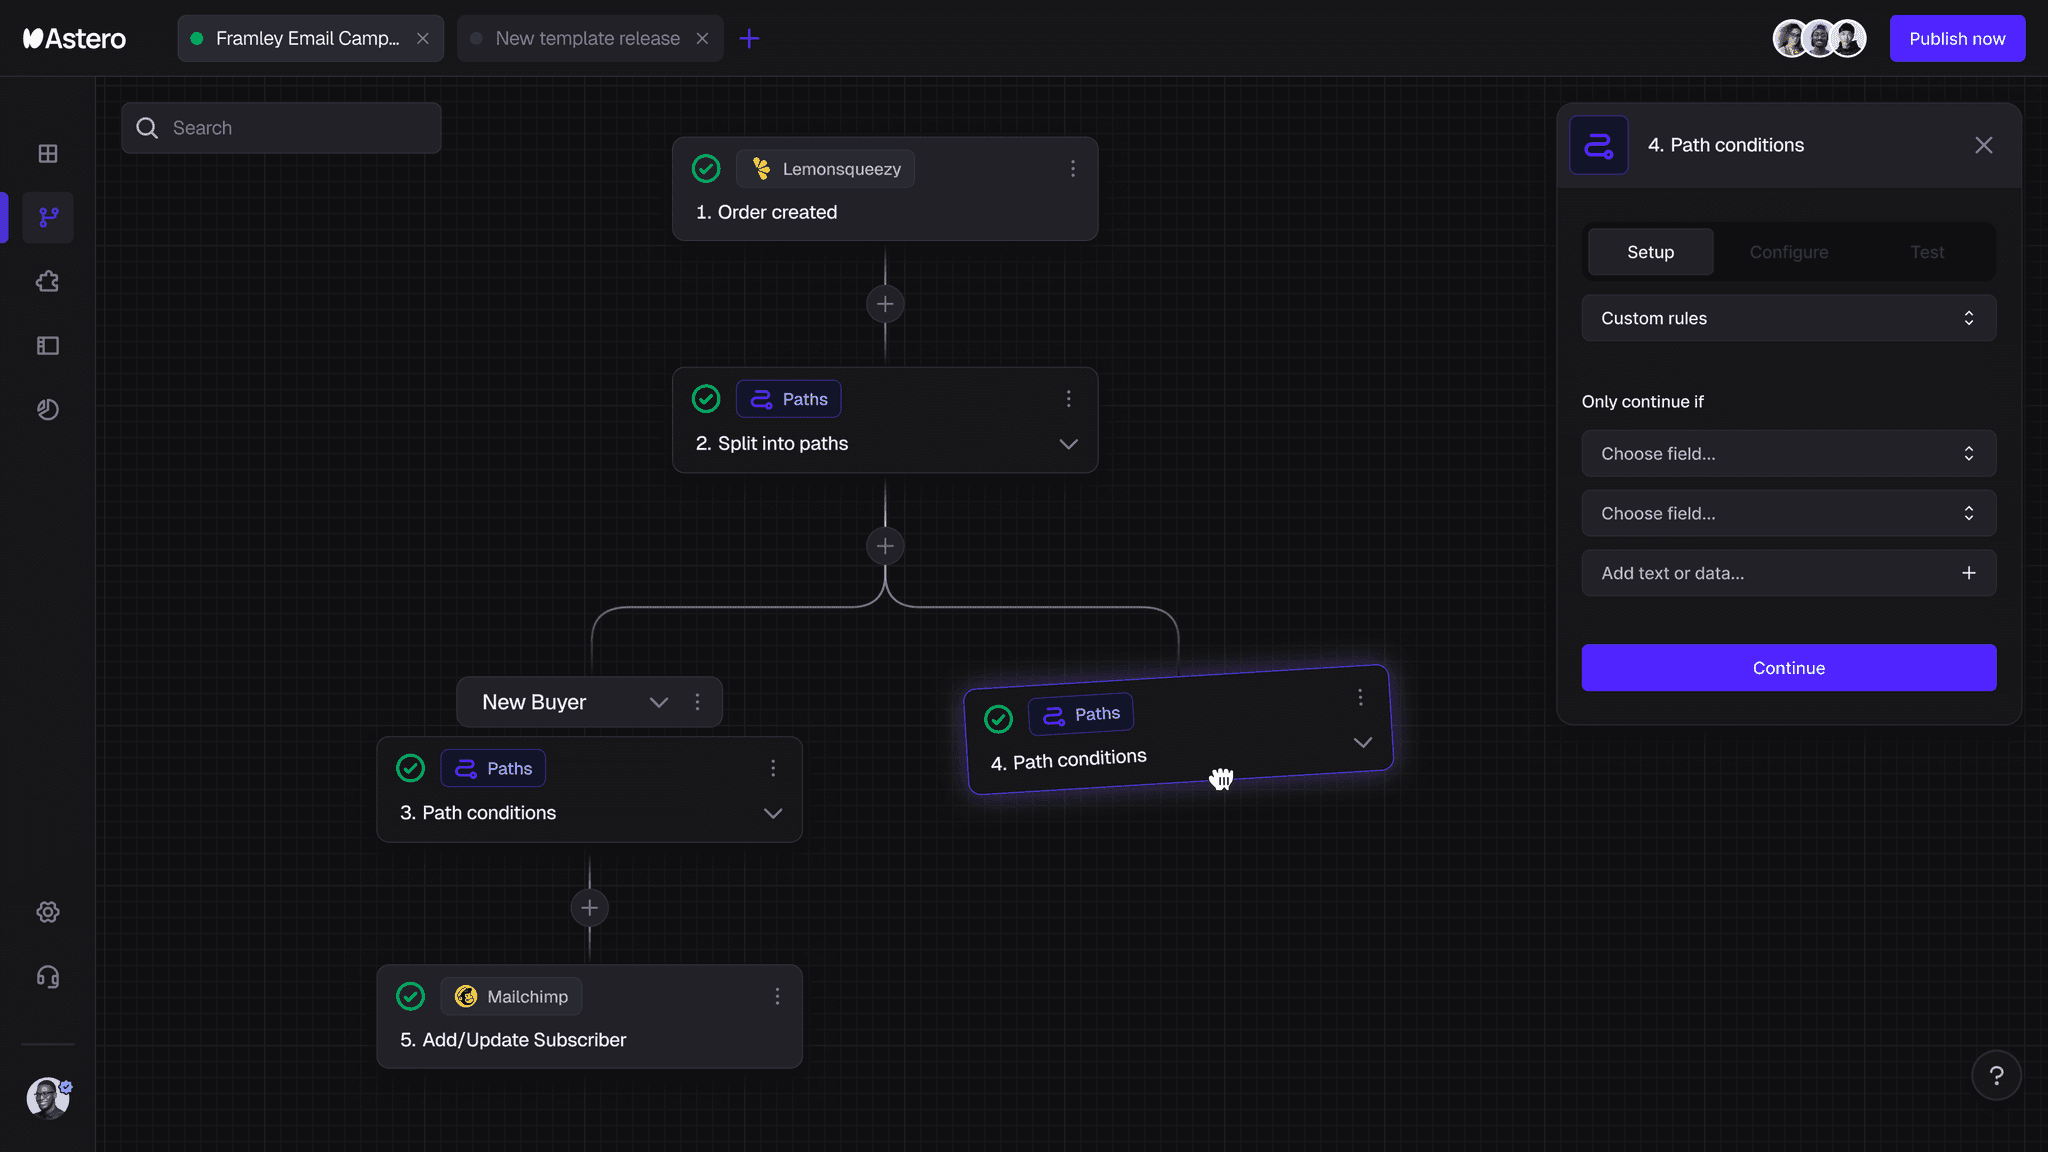Click the green check on Mailchimp node
The height and width of the screenshot is (1152, 2048).
pyautogui.click(x=410, y=996)
